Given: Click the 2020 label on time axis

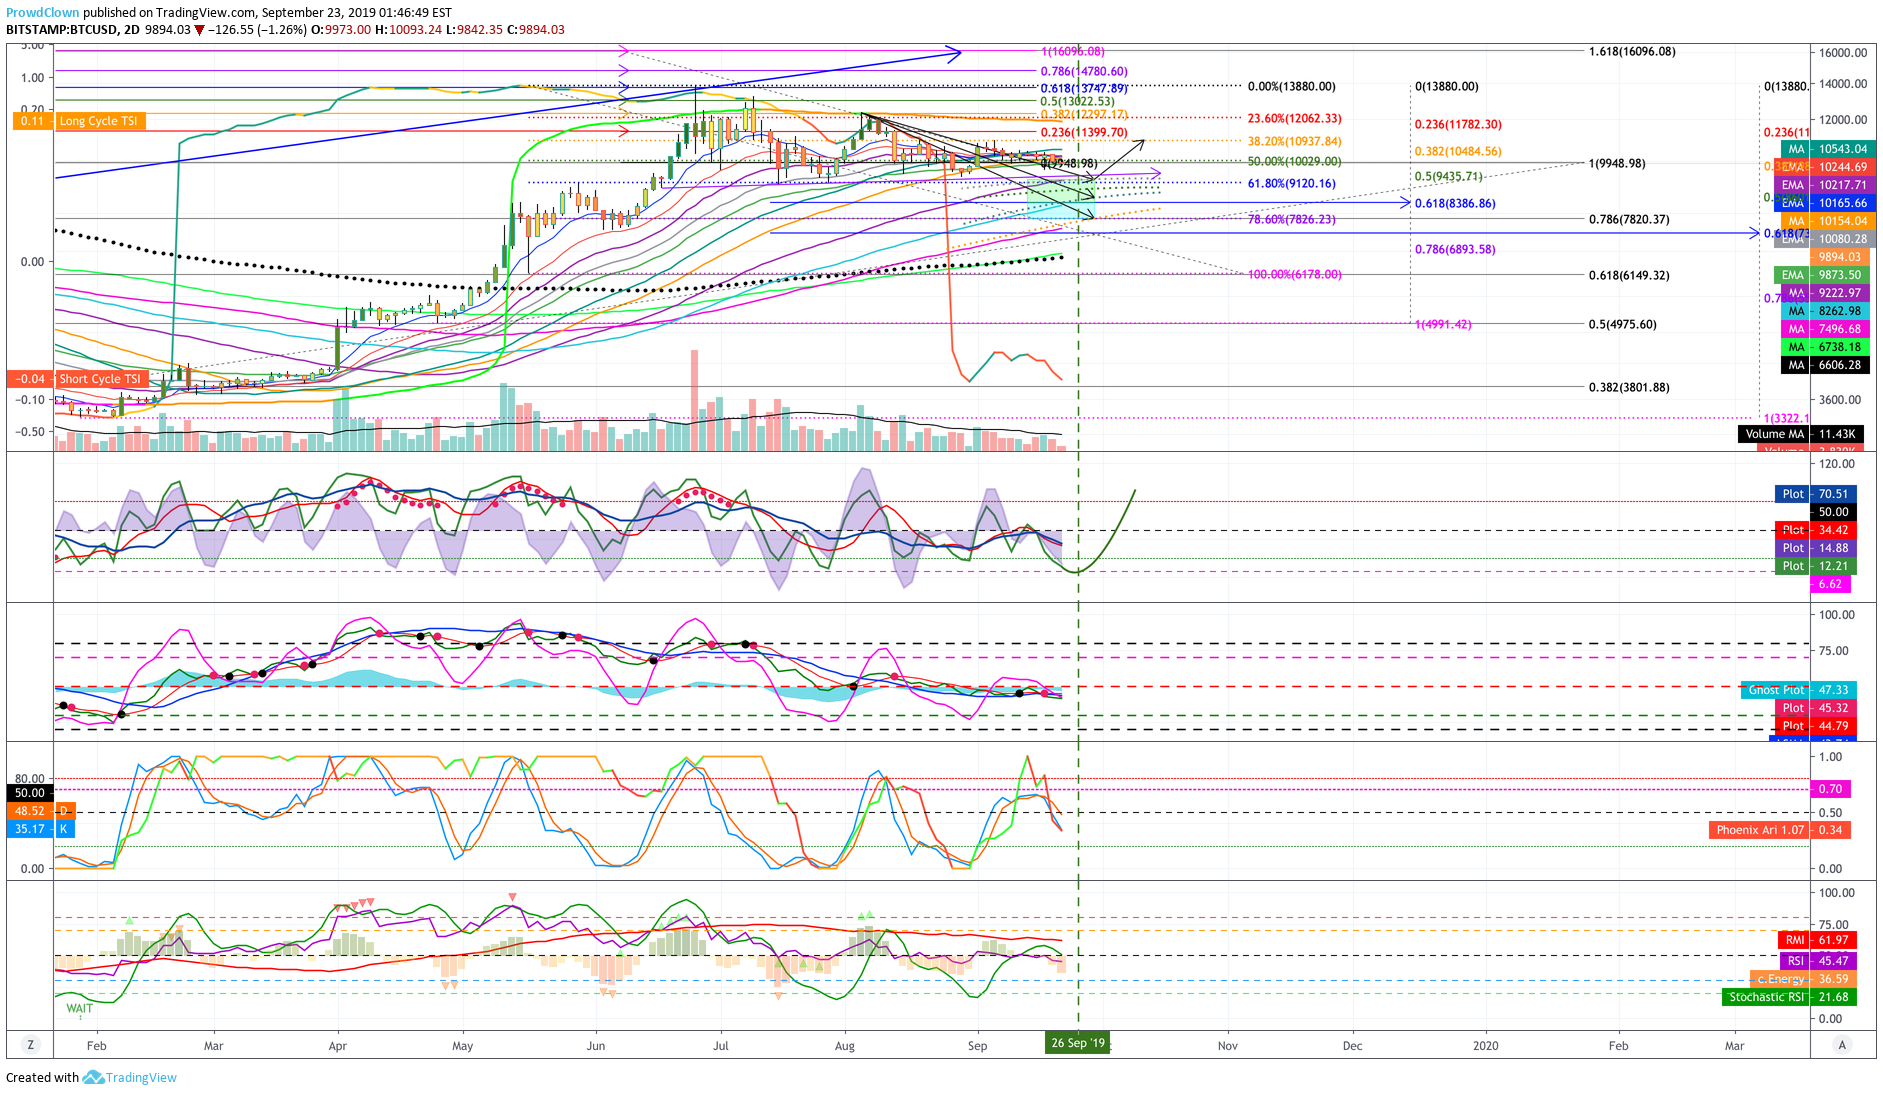Looking at the screenshot, I should (1486, 1046).
